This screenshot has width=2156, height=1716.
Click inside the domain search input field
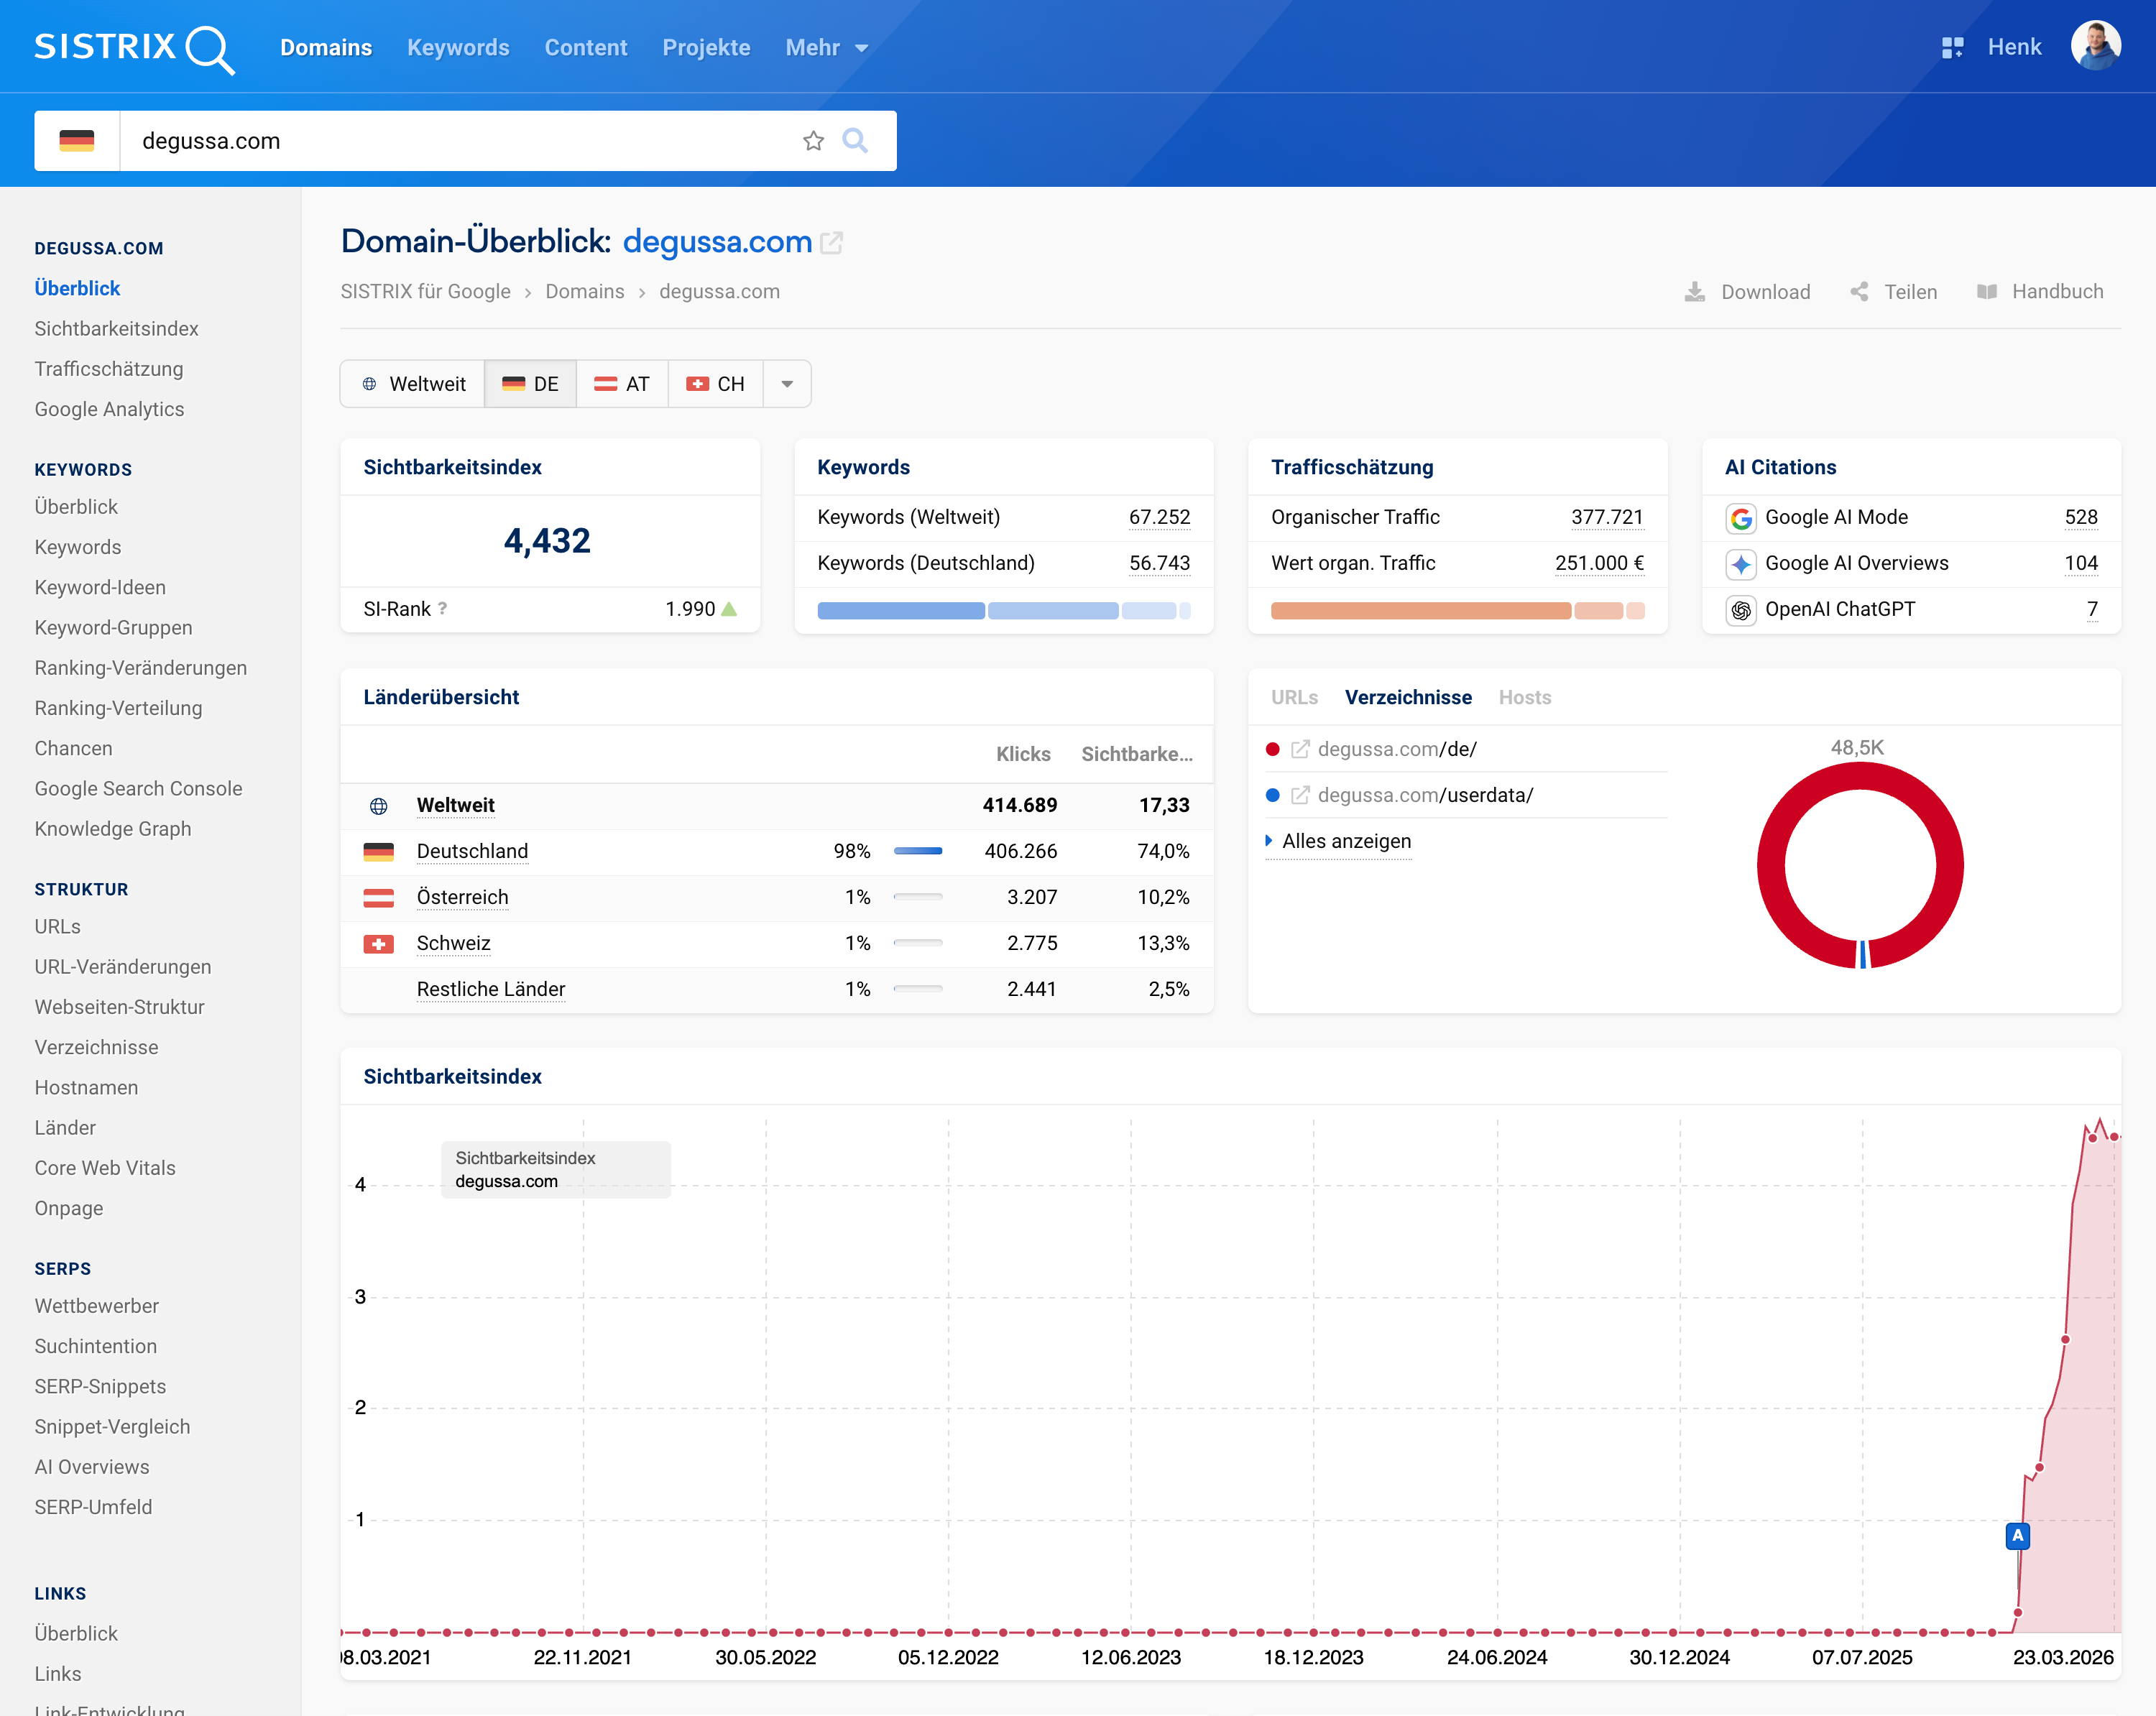[450, 141]
